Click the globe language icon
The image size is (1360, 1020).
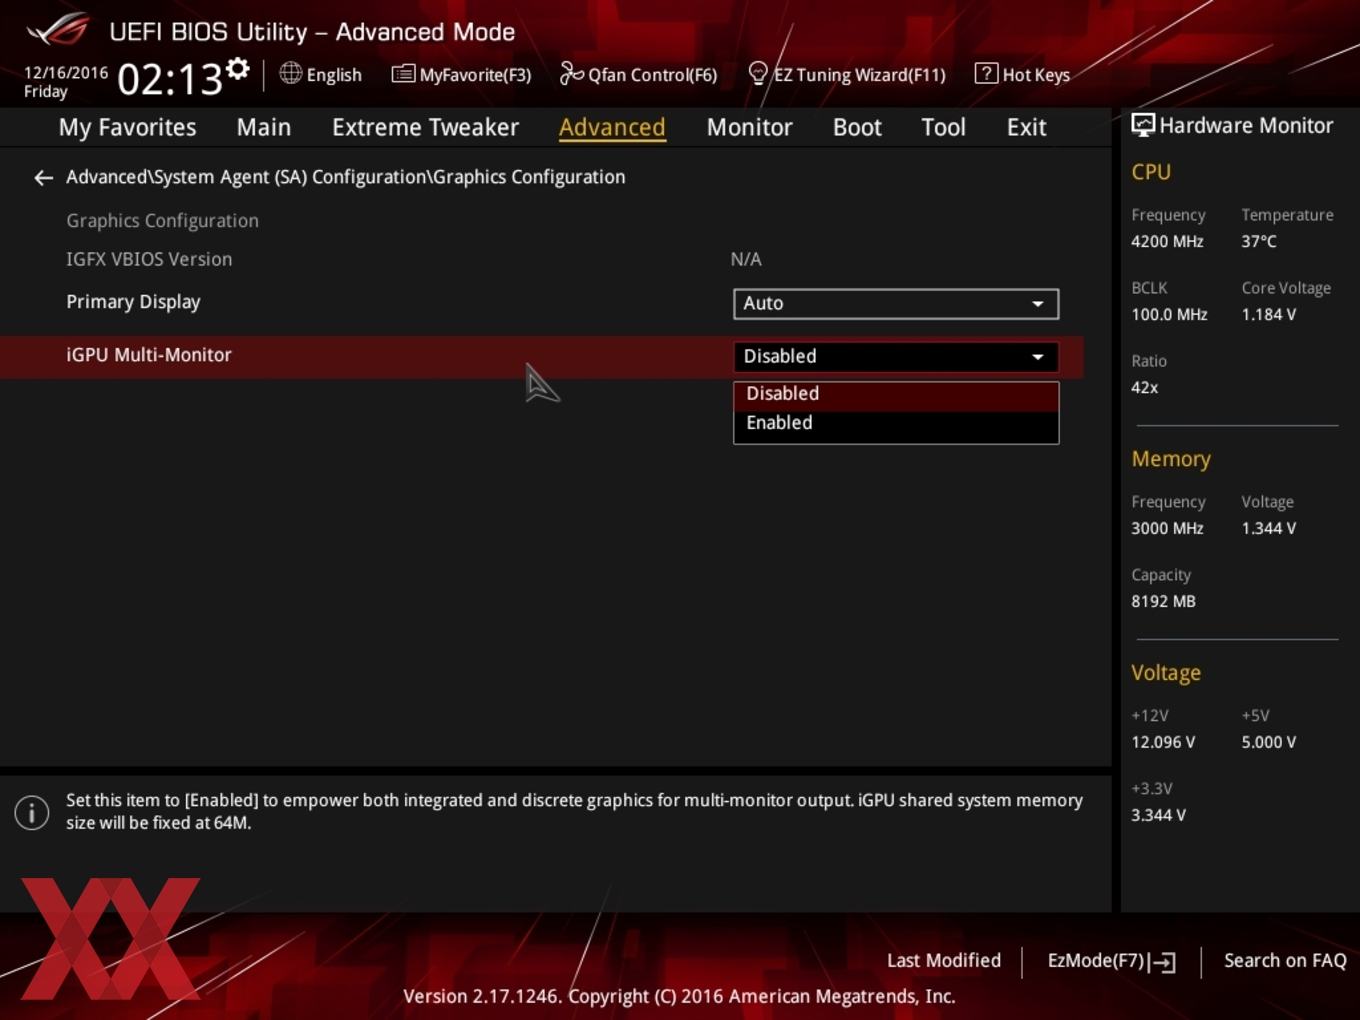click(290, 73)
